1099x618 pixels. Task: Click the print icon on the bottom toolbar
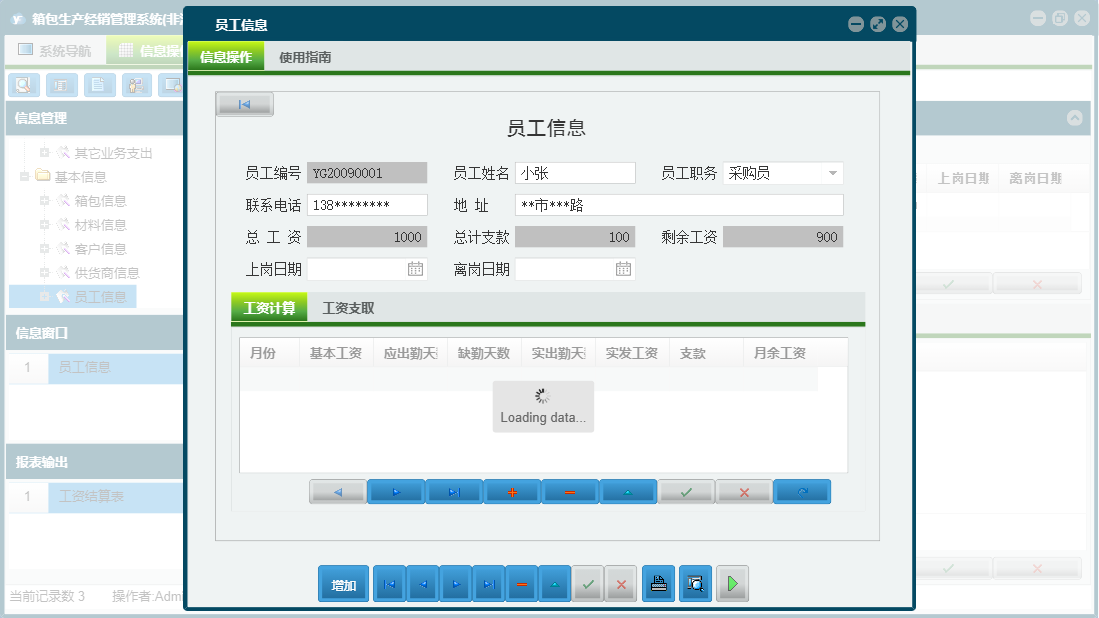point(658,583)
